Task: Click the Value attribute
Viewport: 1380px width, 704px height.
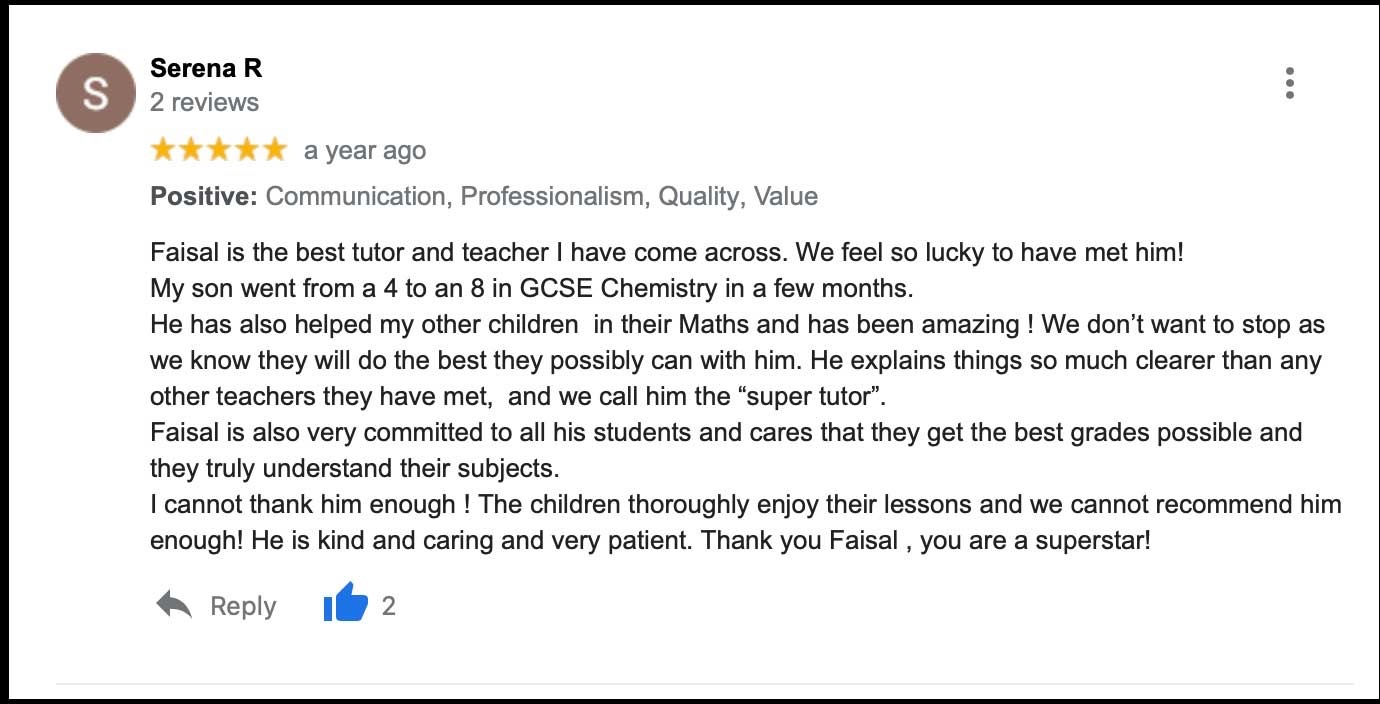Action: (x=786, y=196)
